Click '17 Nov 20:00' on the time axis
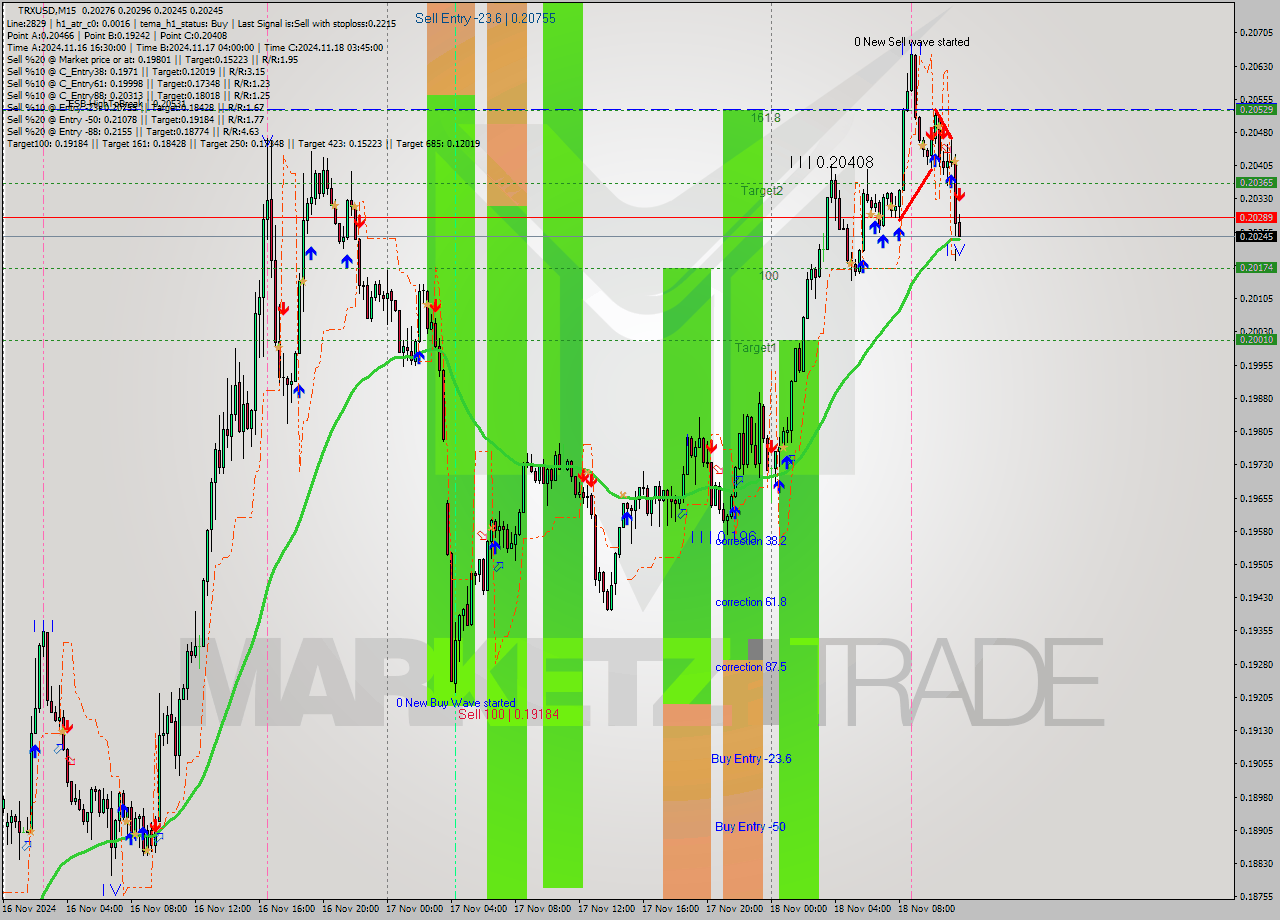 (x=736, y=909)
